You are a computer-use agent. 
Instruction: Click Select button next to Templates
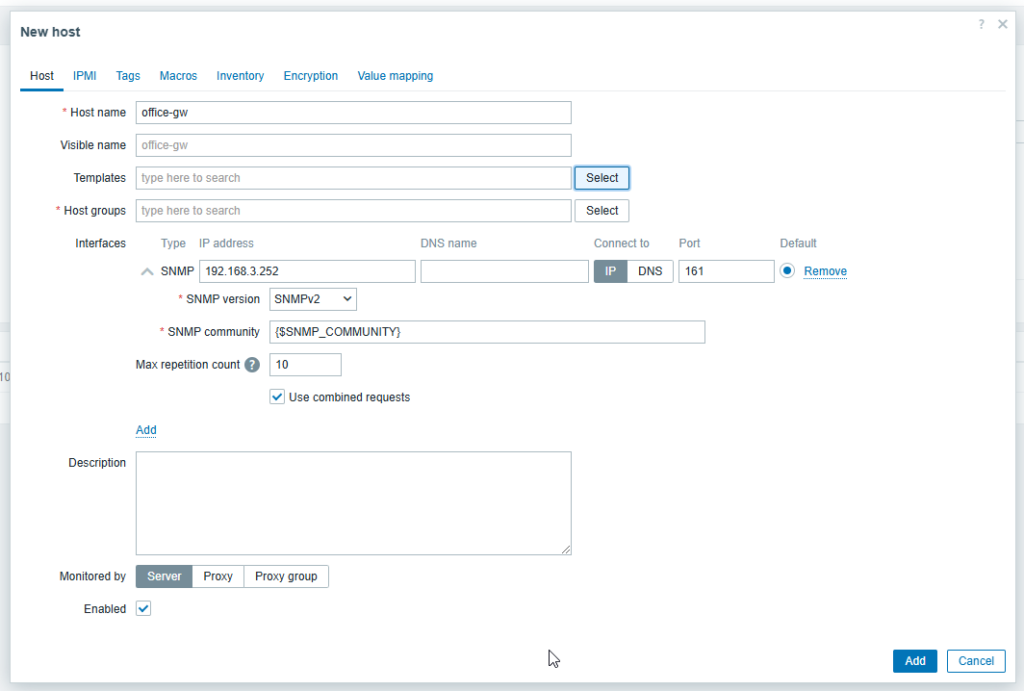[602, 178]
